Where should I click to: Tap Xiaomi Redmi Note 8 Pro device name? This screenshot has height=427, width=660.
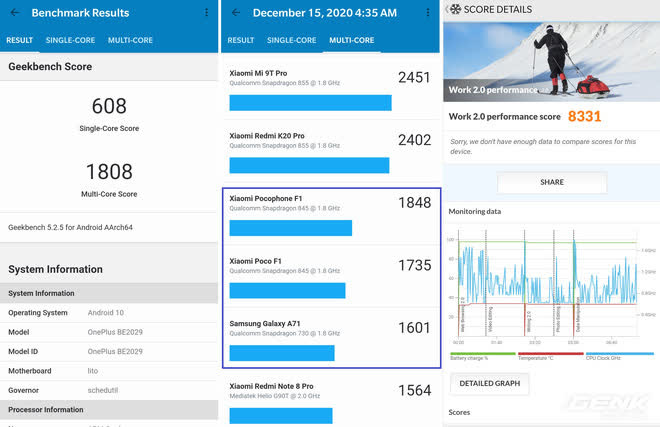[x=271, y=386]
